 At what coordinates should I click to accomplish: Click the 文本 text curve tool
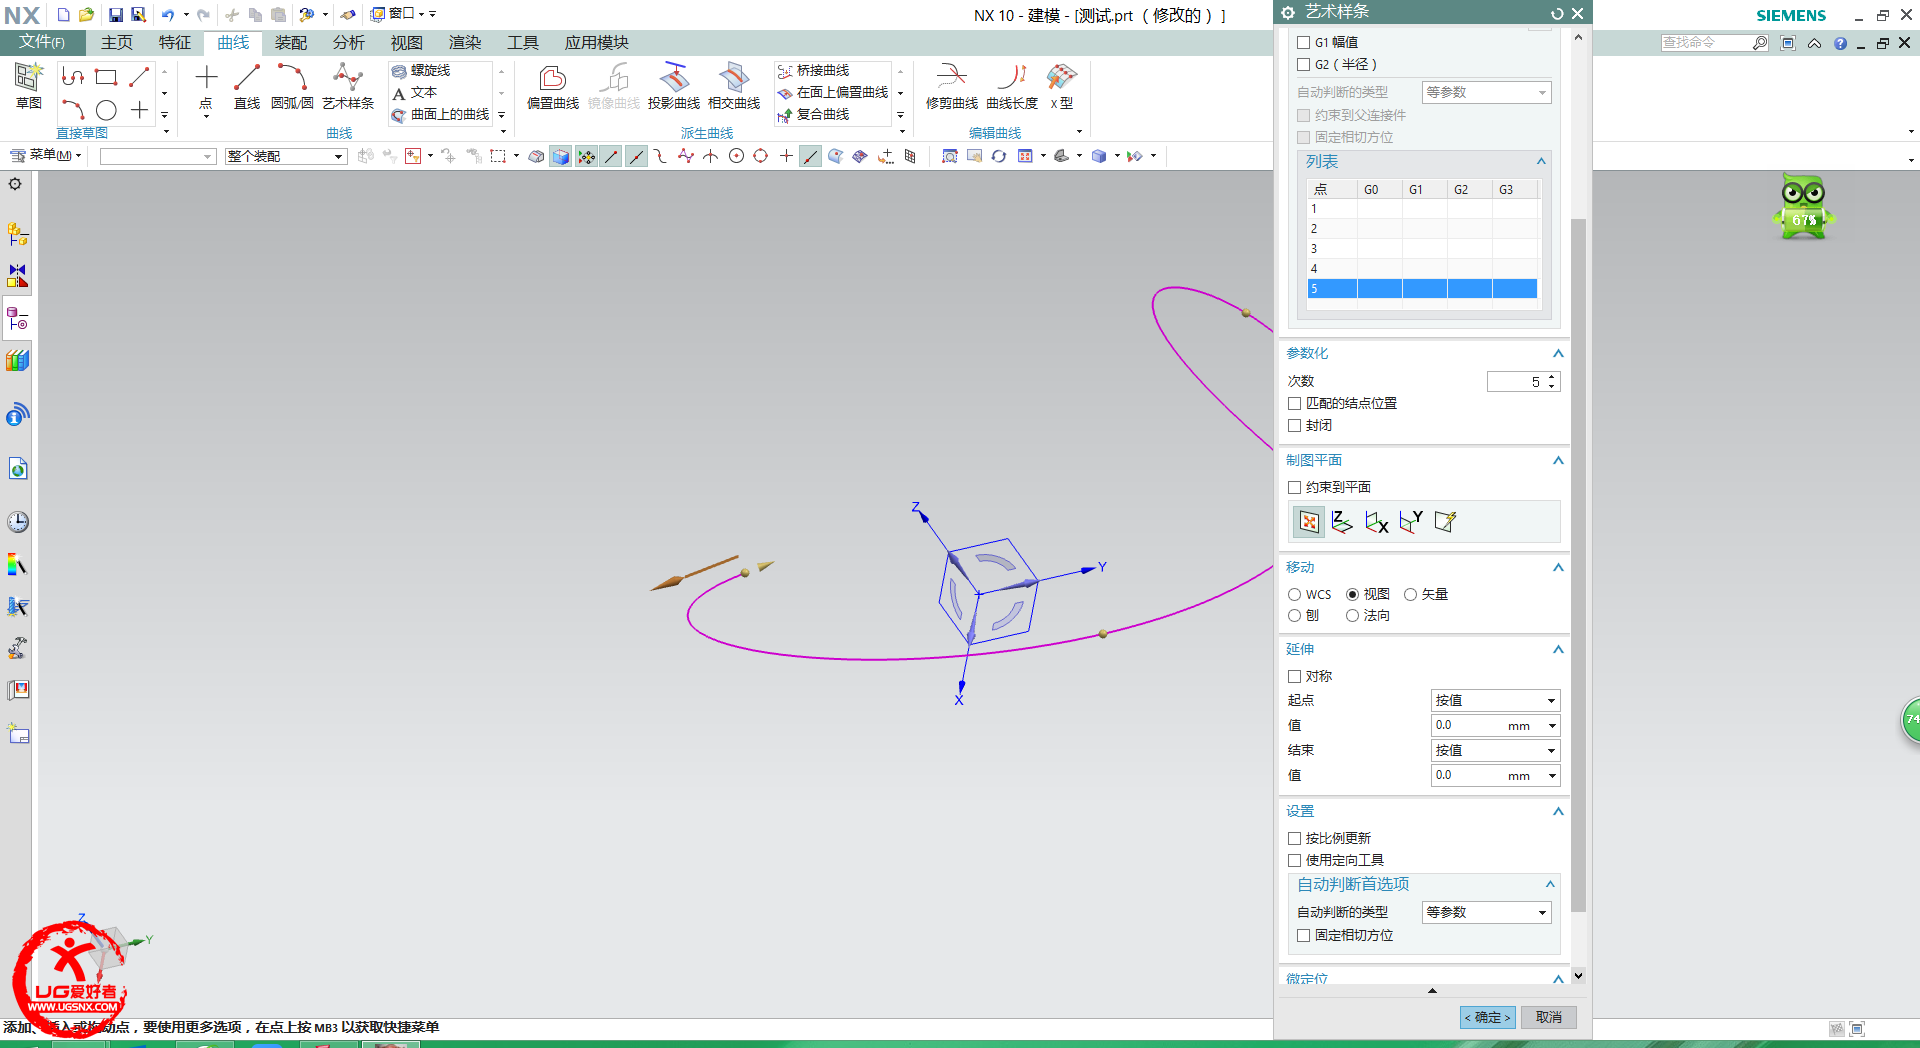414,92
